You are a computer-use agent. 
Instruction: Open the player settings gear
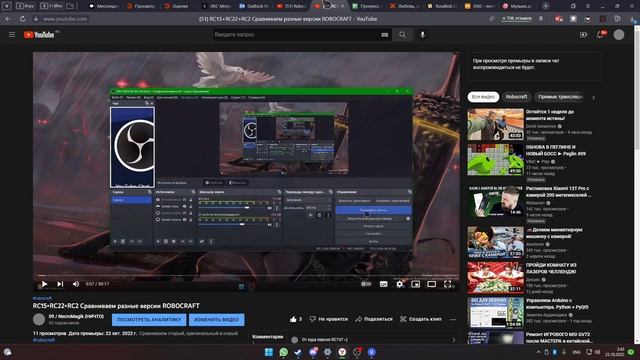(x=400, y=284)
